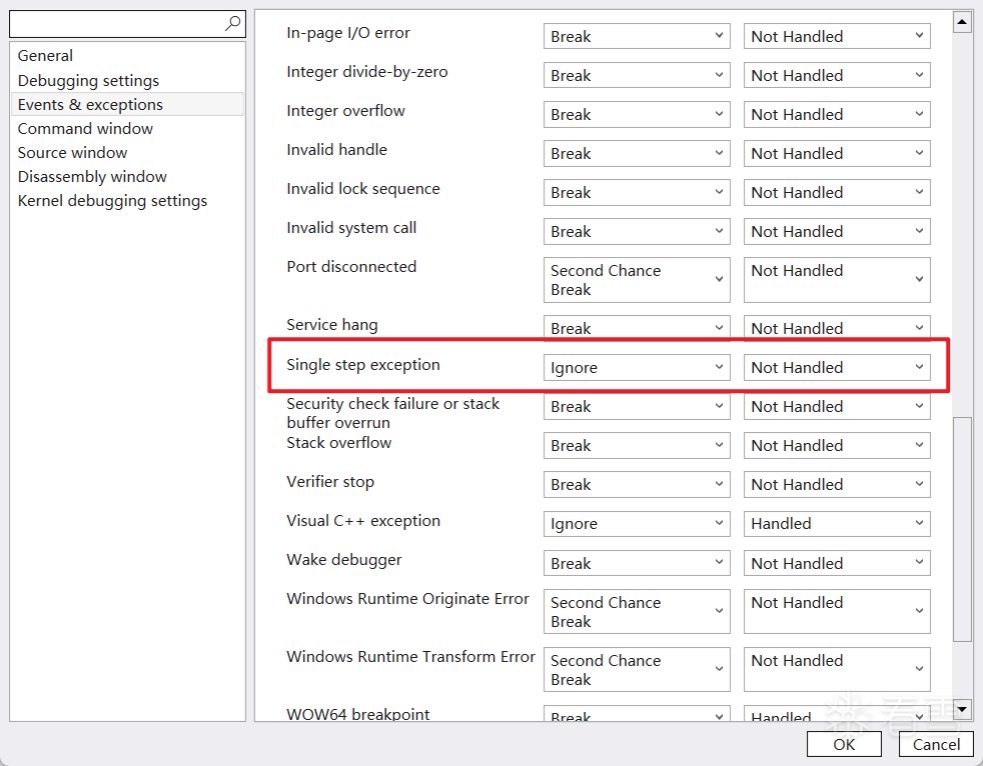The width and height of the screenshot is (983, 766).
Task: Open Stack overflow Break dropdown
Action: coord(637,446)
